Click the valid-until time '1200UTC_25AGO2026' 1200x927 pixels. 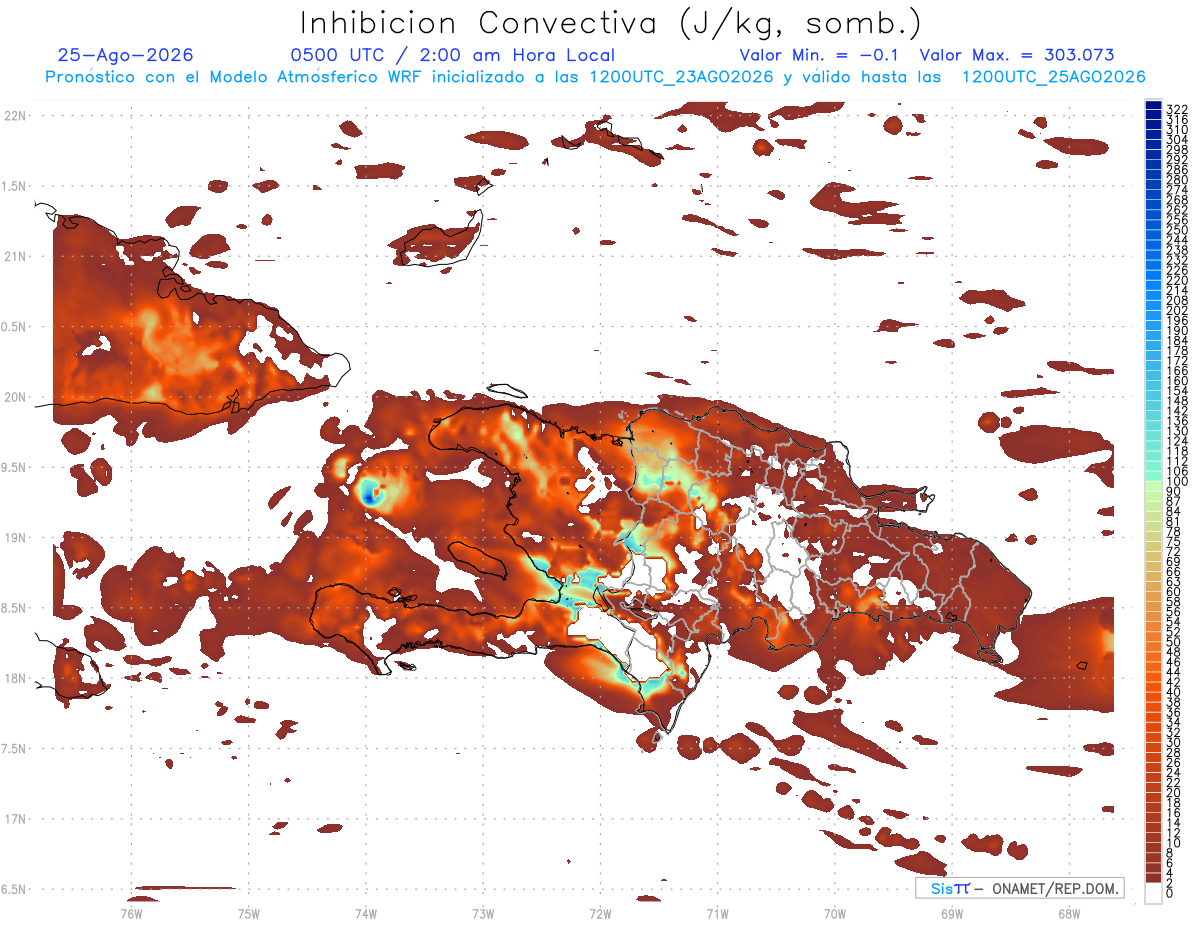pos(1053,77)
